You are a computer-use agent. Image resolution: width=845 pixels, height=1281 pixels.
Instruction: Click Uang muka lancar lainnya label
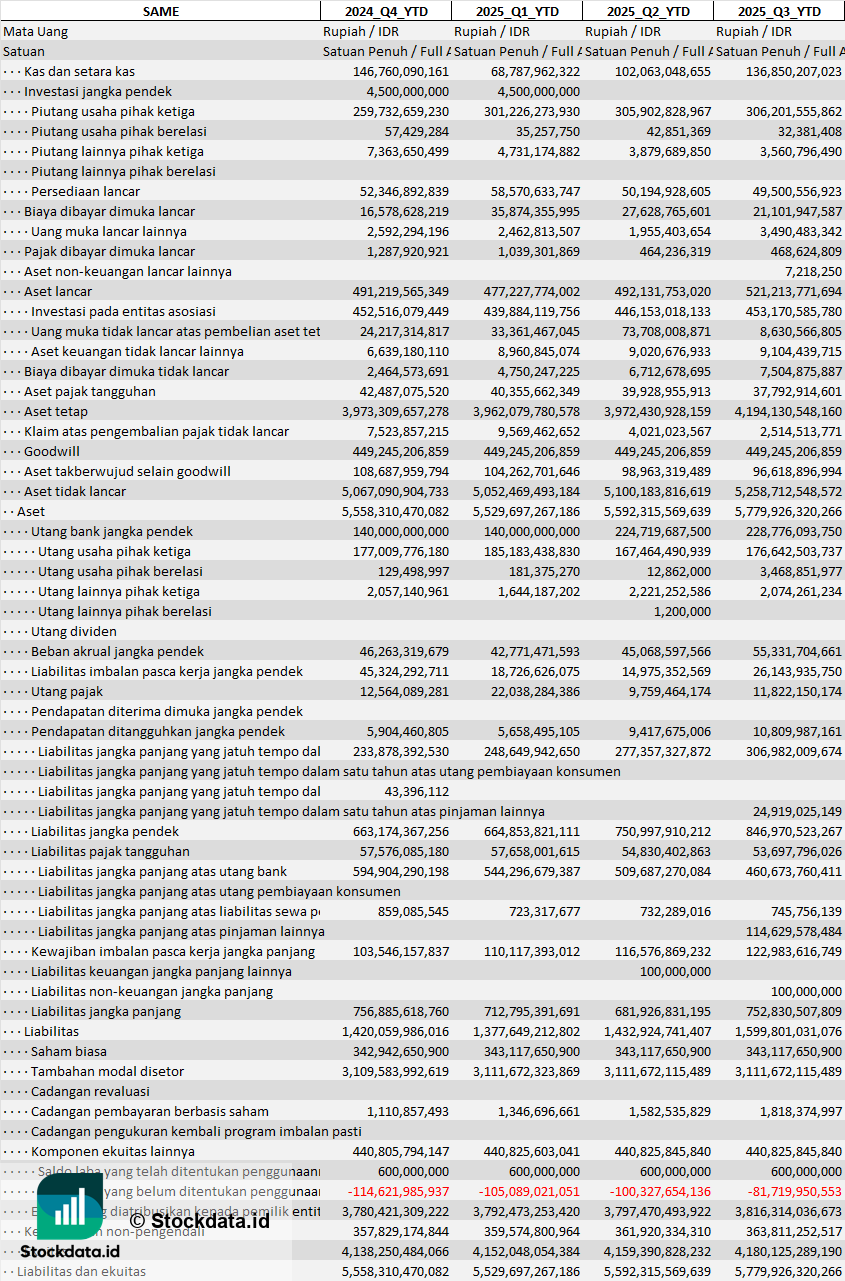109,231
